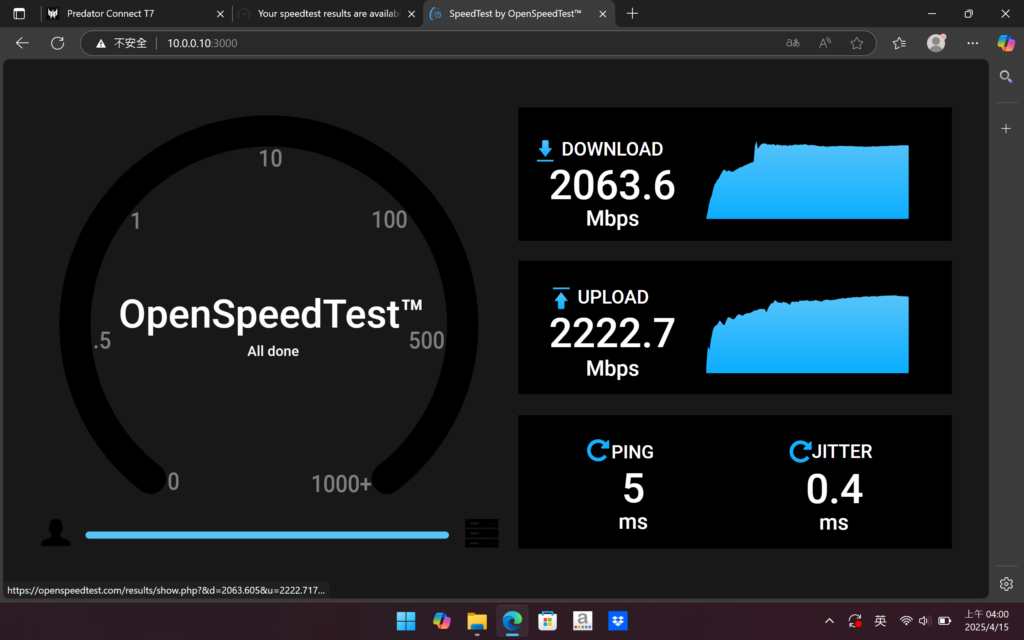Open Dropbox from the taskbar
This screenshot has height=640, width=1024.
618,620
